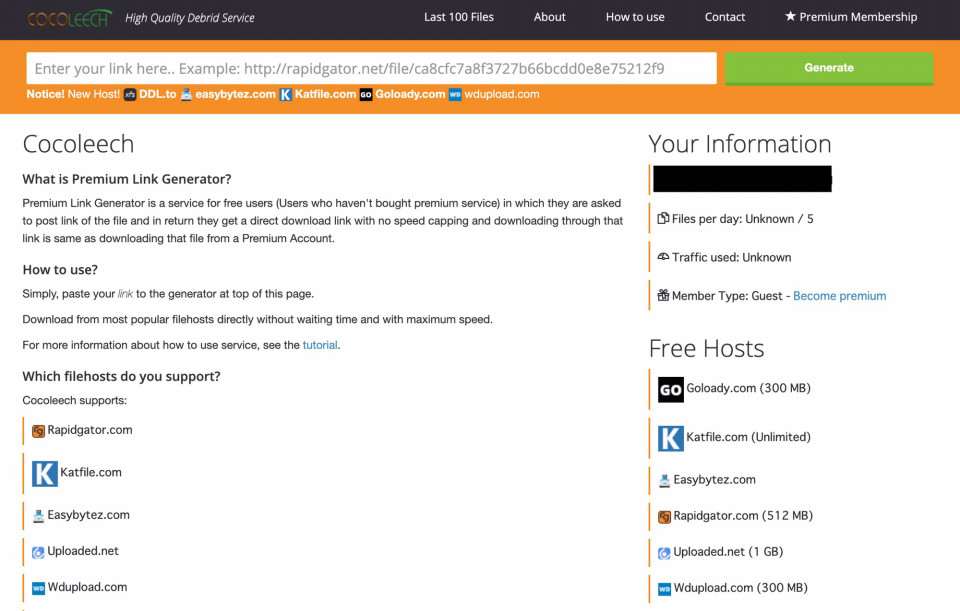Click the Your Information heading

740,144
